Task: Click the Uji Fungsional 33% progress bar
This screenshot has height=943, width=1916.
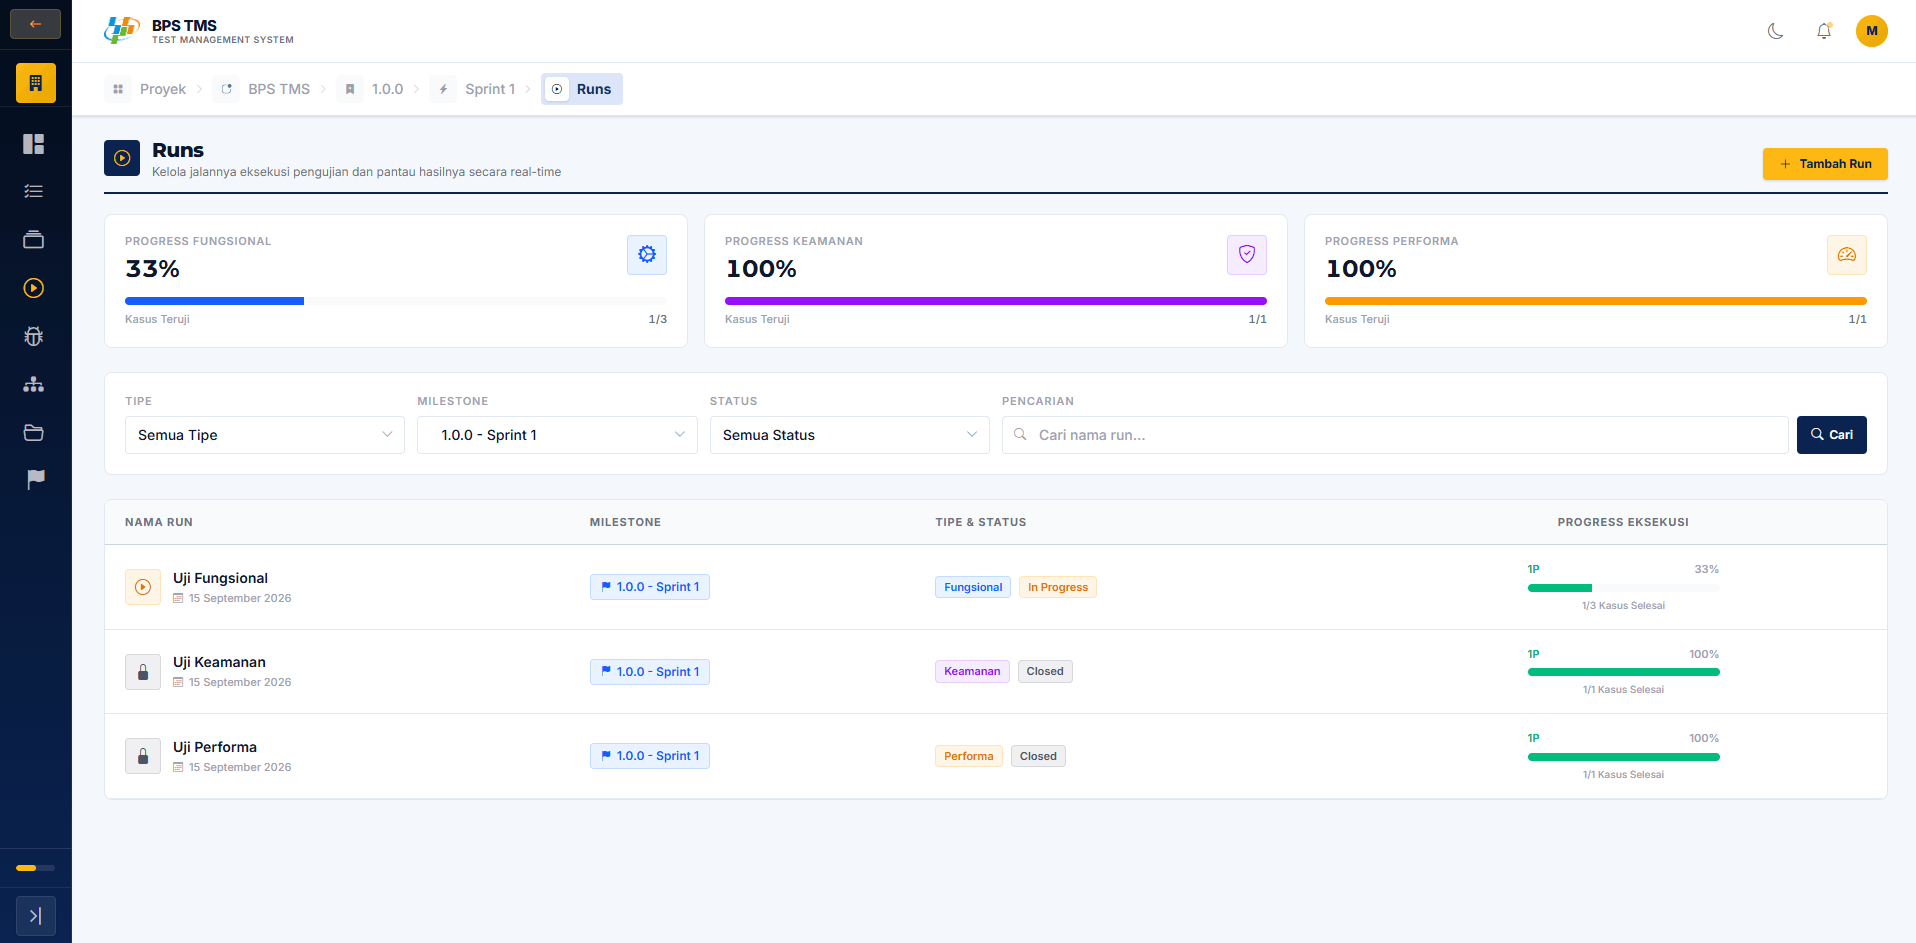Action: point(1624,588)
